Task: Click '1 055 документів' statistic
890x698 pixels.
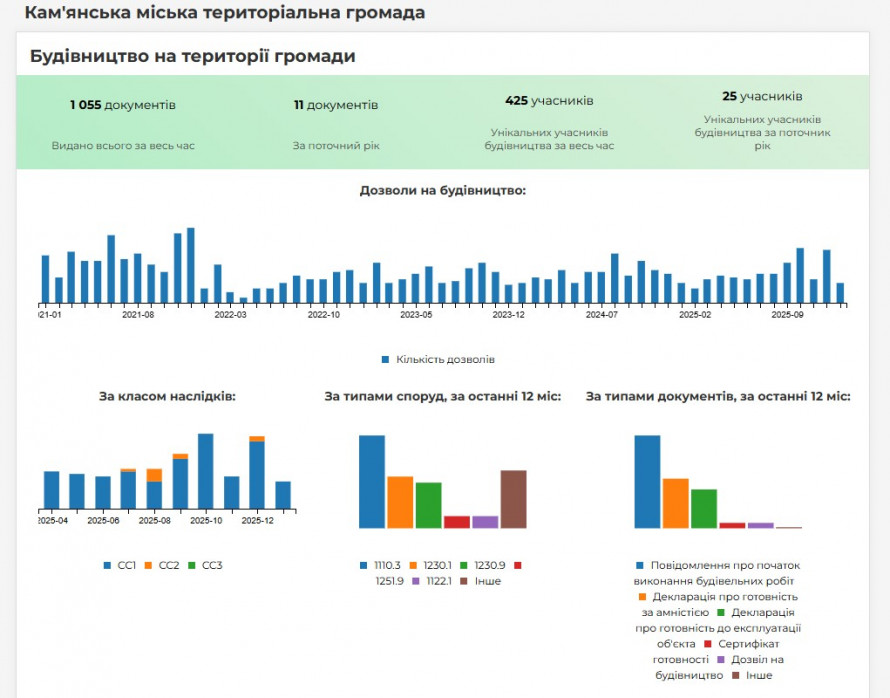Action: pos(123,105)
